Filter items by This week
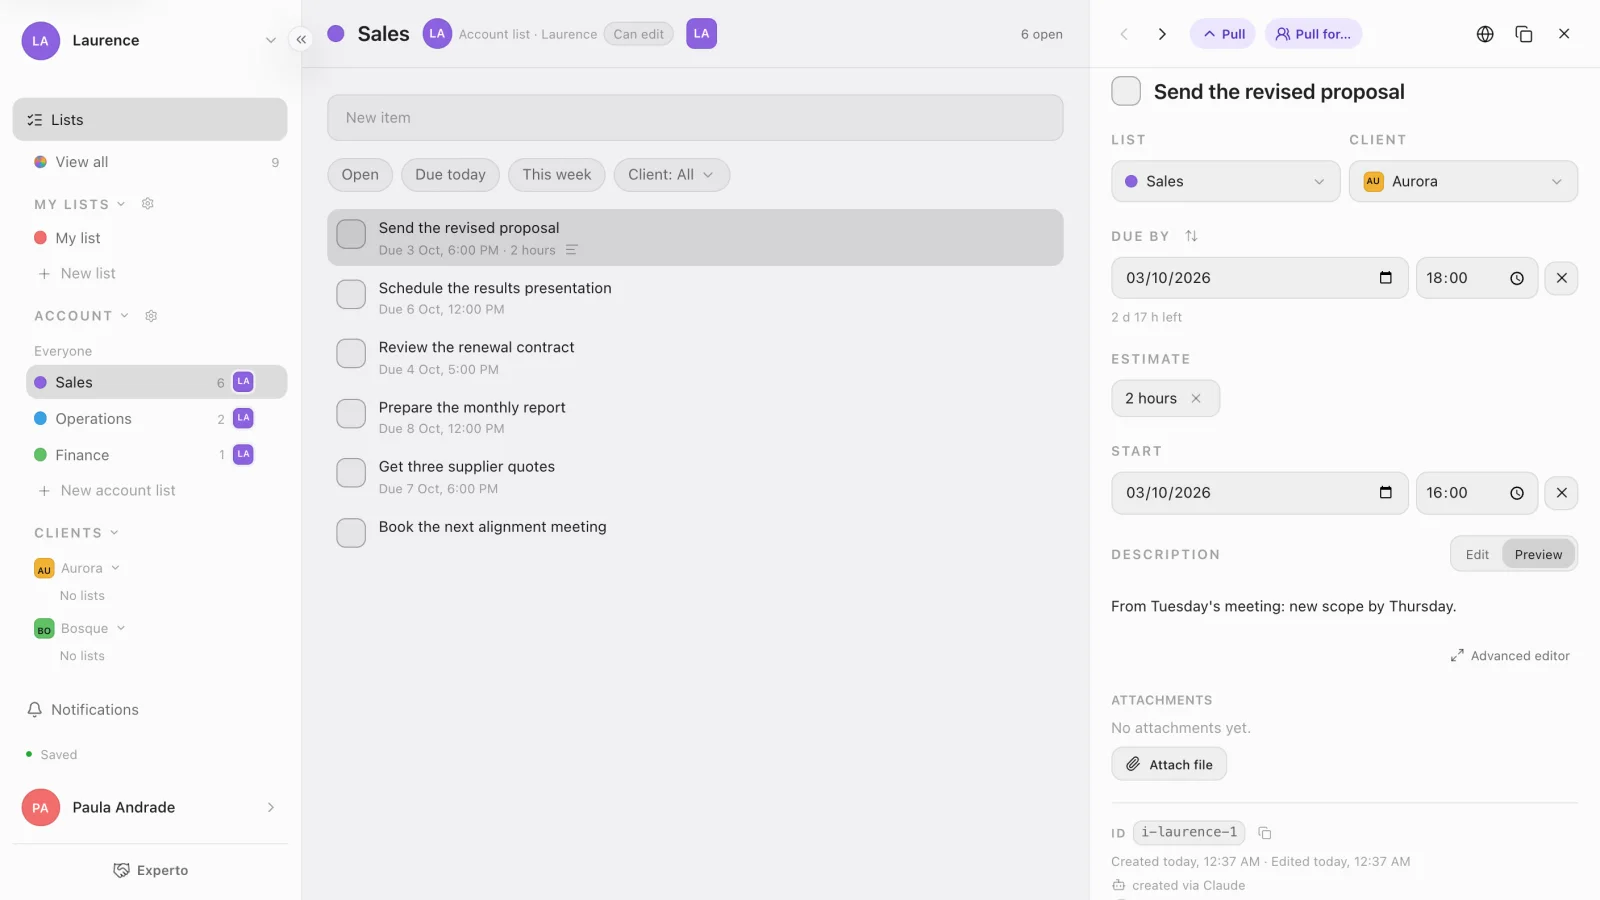 click(557, 175)
